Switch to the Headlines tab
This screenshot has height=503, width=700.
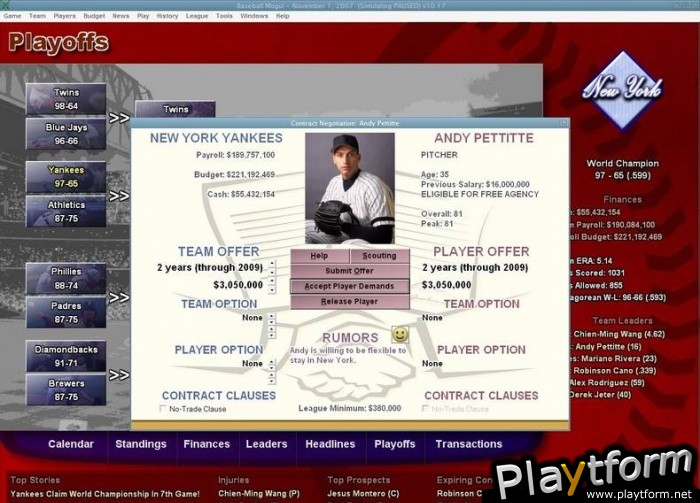[330, 444]
